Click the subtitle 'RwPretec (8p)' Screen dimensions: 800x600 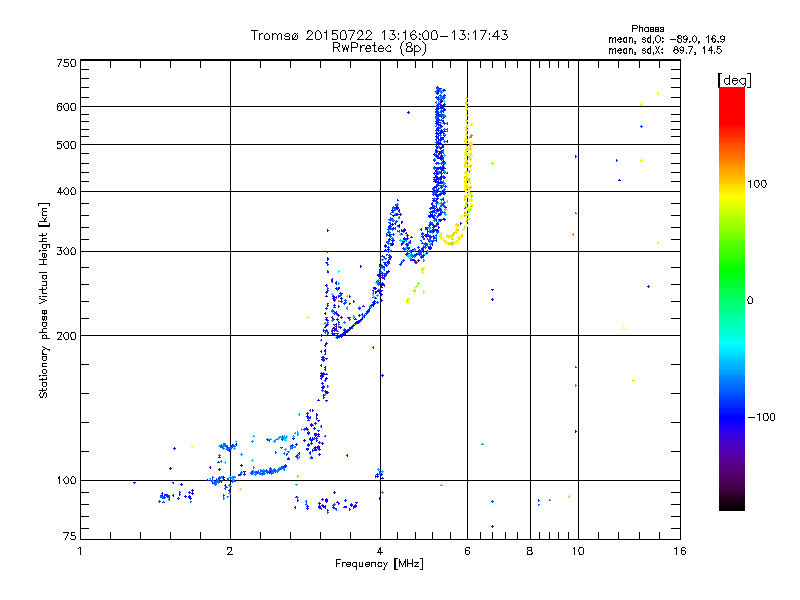click(379, 48)
